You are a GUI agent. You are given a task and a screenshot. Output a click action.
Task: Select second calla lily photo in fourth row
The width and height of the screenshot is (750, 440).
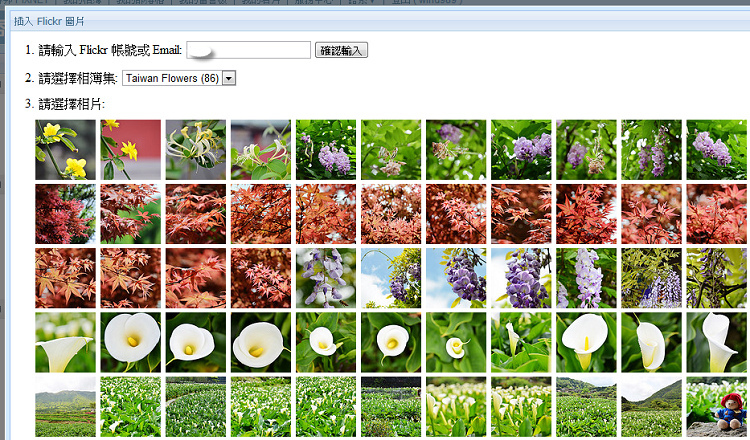pyautogui.click(x=130, y=342)
